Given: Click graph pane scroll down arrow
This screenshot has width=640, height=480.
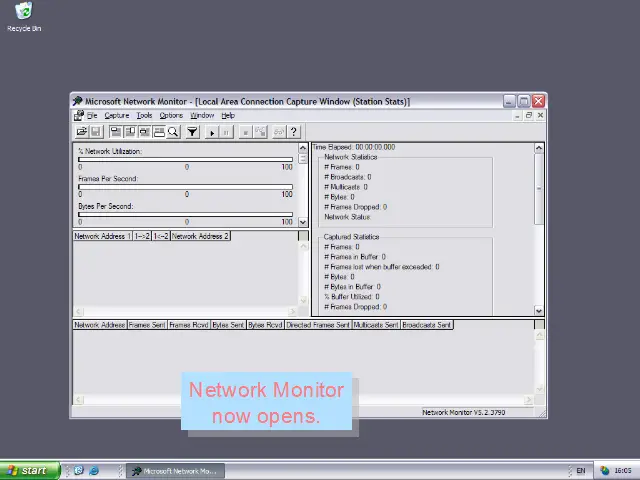Looking at the screenshot, I should pos(303,222).
